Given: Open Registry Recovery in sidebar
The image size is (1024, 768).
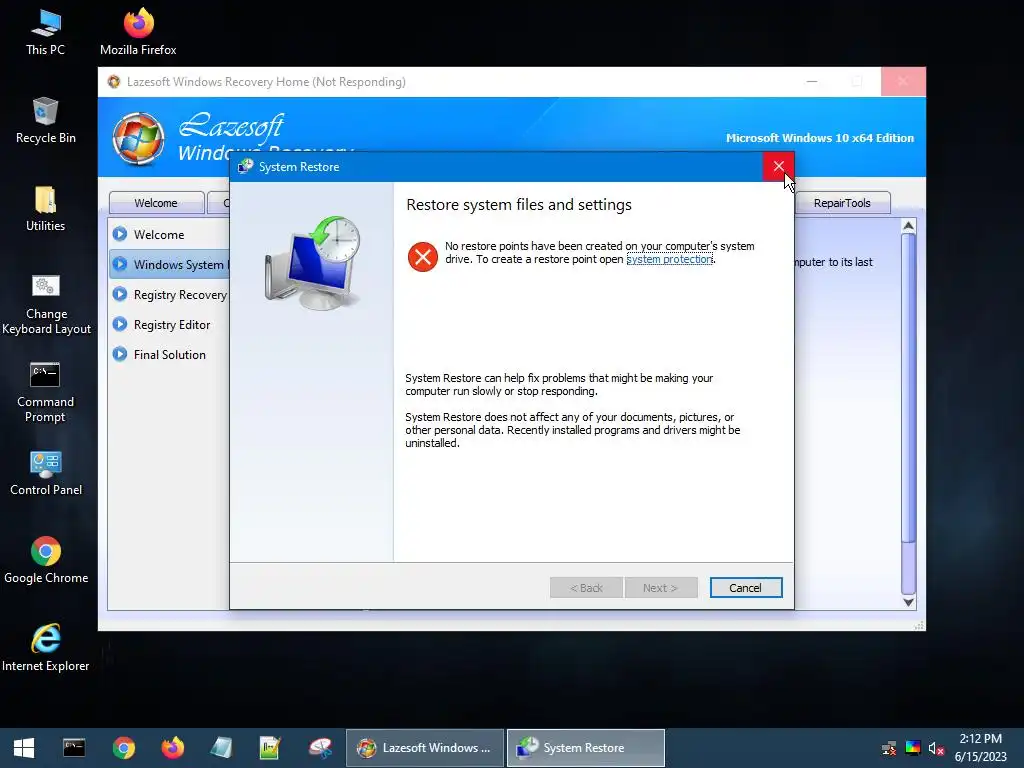Looking at the screenshot, I should click(169, 295).
